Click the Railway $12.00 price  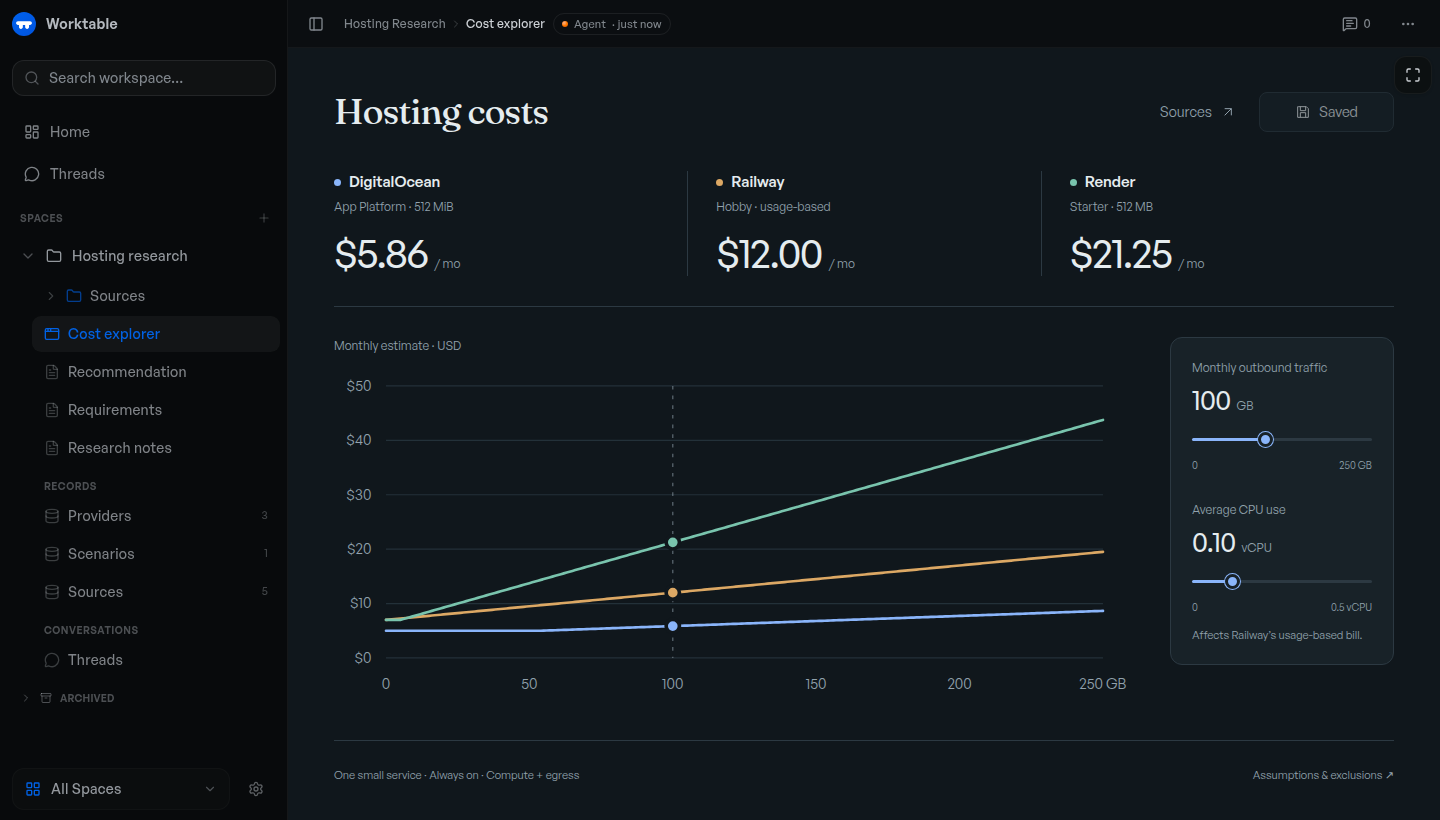[769, 255]
